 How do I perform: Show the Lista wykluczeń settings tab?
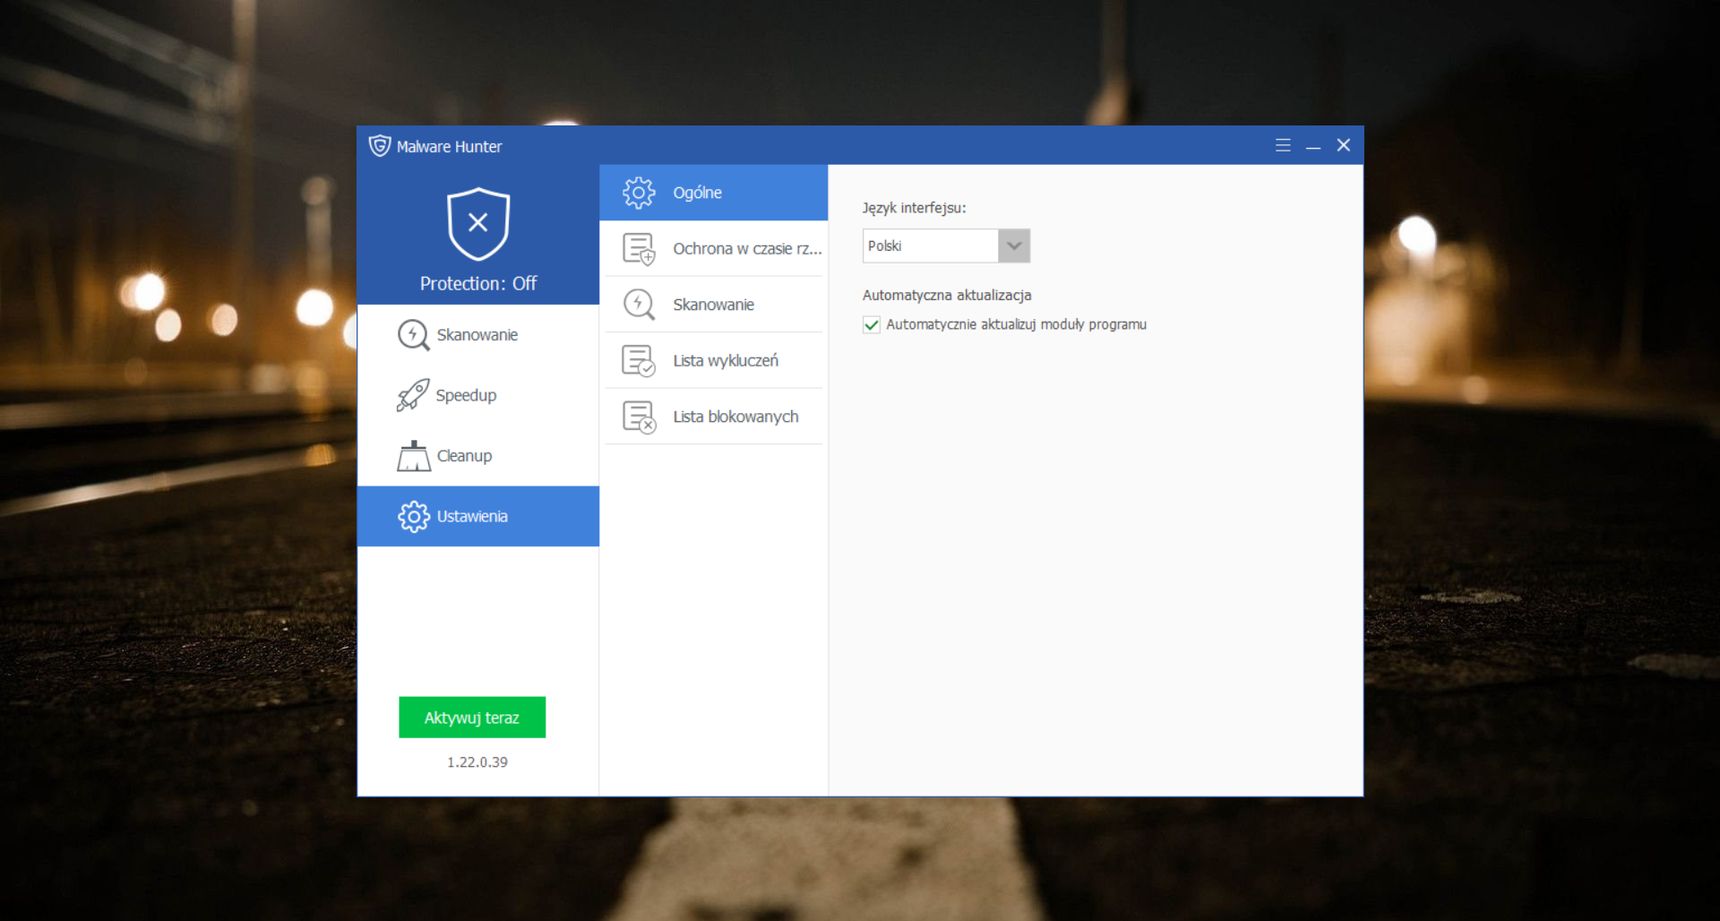714,360
